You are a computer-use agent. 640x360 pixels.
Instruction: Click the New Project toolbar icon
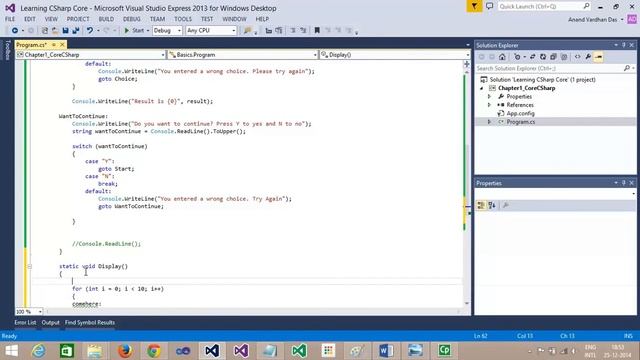tap(45, 30)
